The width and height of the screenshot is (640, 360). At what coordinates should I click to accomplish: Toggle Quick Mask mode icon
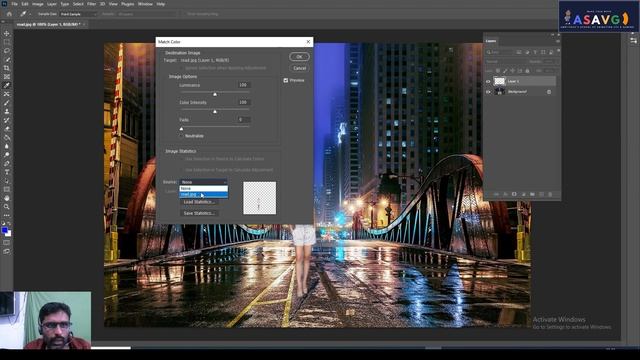pos(7,242)
